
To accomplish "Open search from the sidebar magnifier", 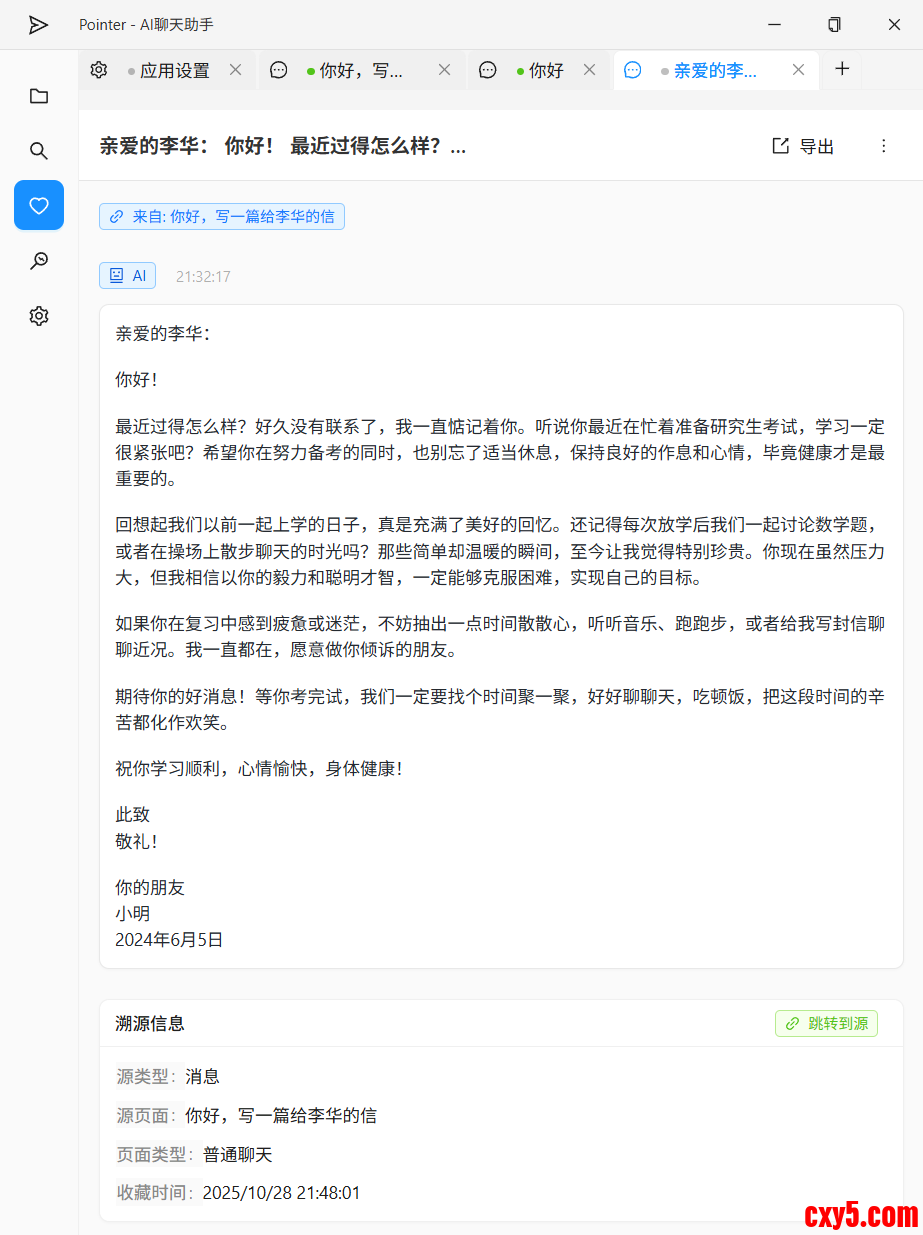I will [x=39, y=151].
